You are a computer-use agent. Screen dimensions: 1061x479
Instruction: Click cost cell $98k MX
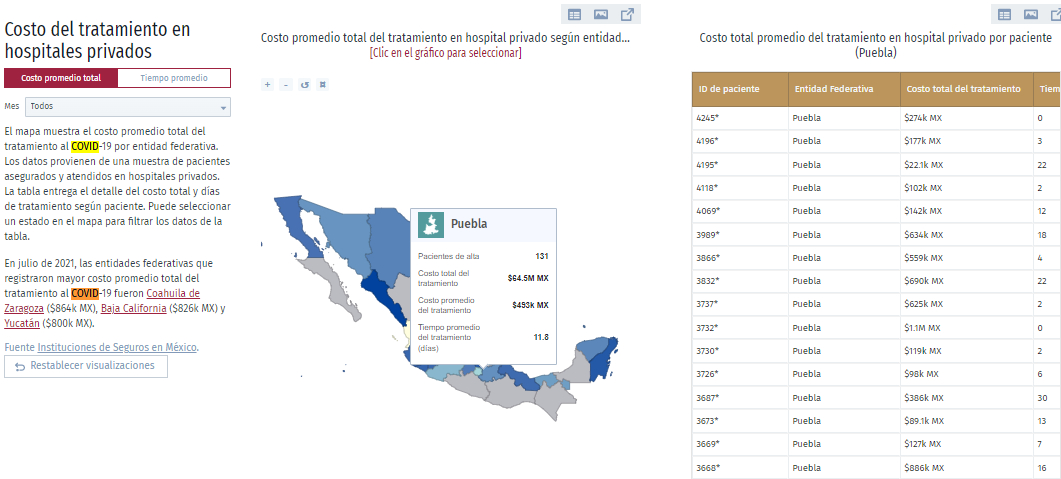click(x=966, y=374)
